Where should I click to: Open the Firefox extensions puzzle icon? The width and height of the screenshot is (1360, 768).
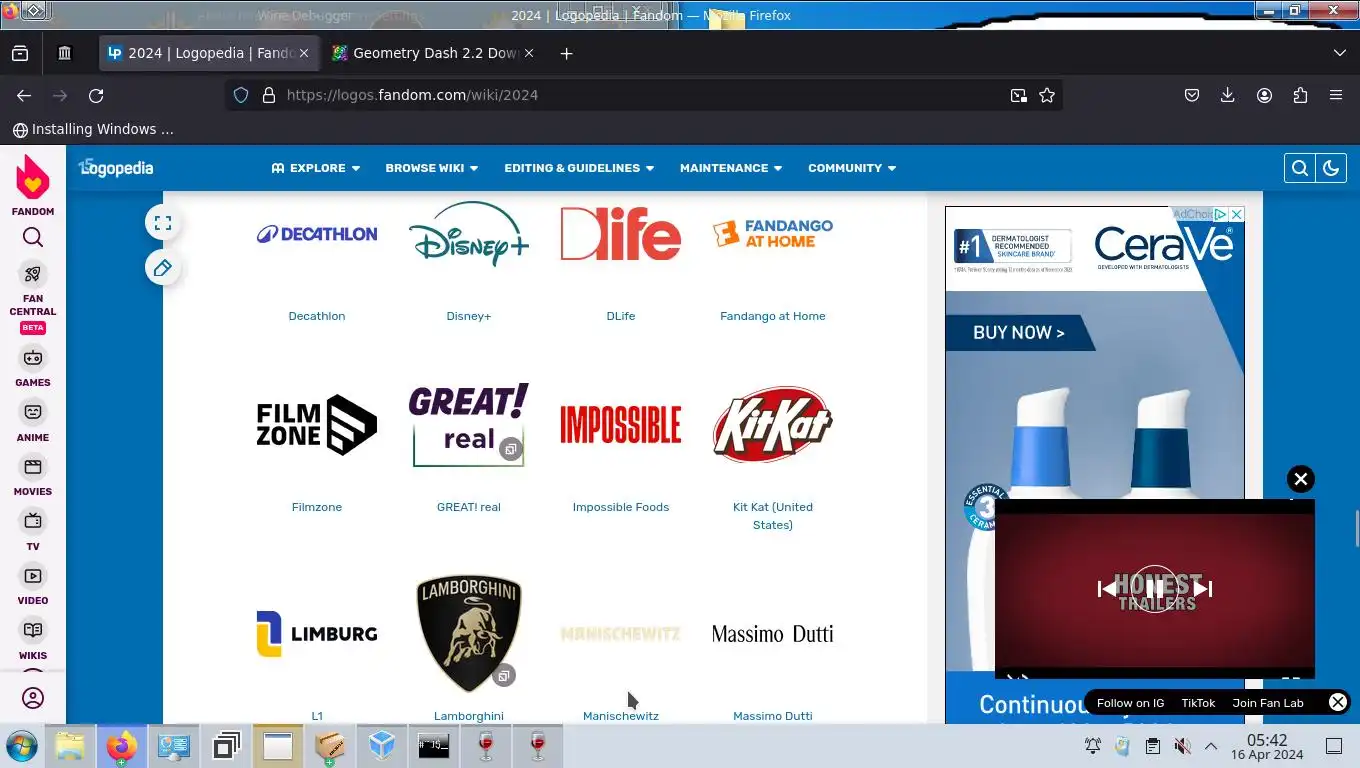pos(1300,95)
